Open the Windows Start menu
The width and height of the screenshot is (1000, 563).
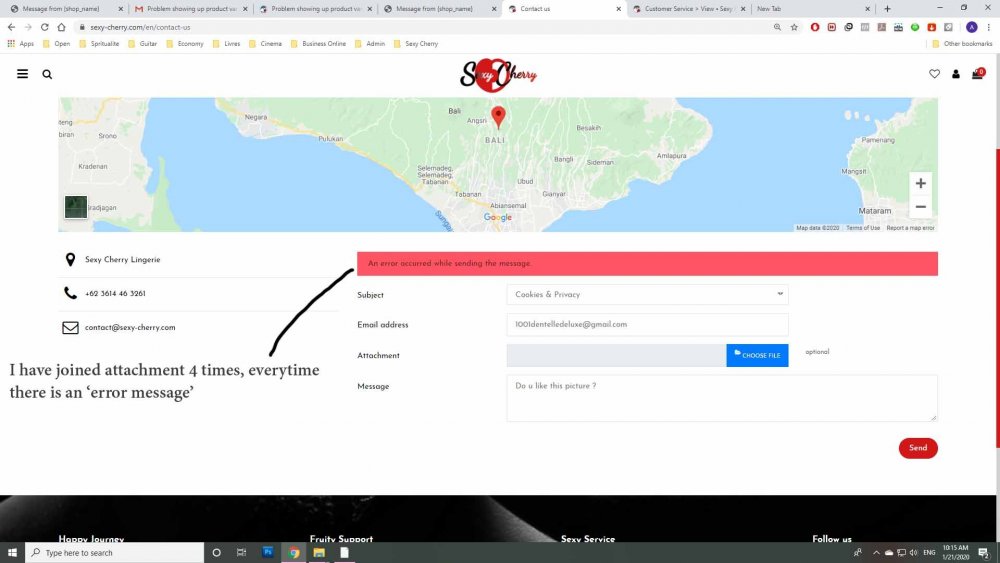[x=12, y=553]
